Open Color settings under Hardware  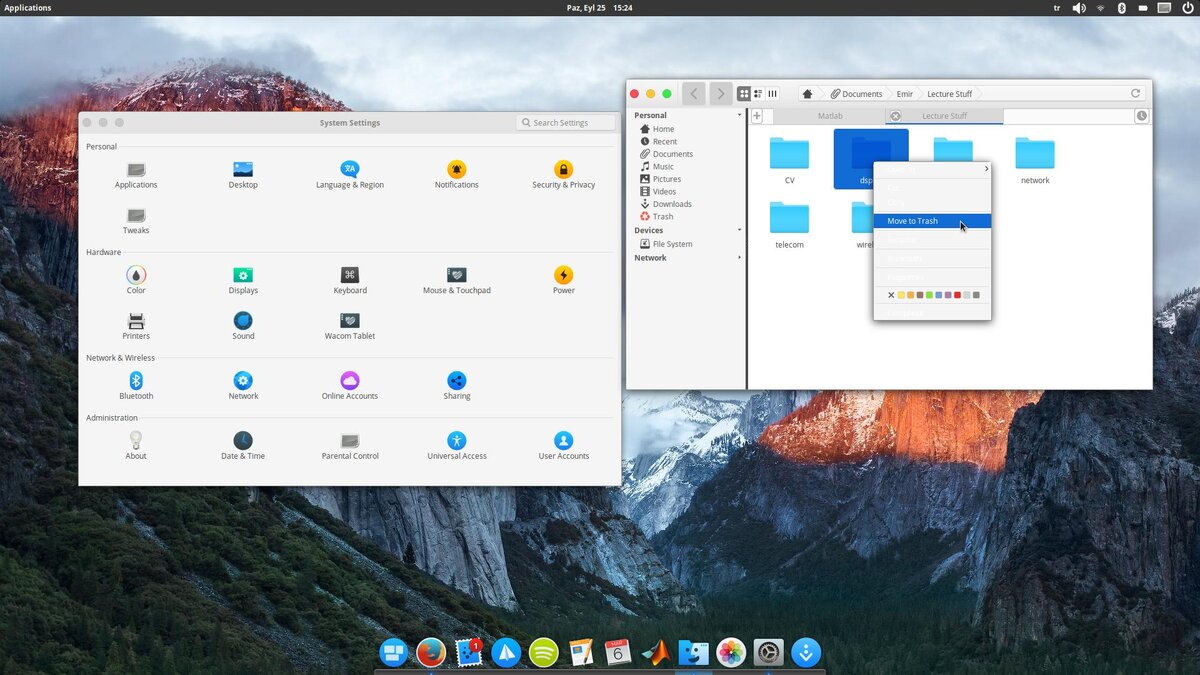[x=136, y=281]
